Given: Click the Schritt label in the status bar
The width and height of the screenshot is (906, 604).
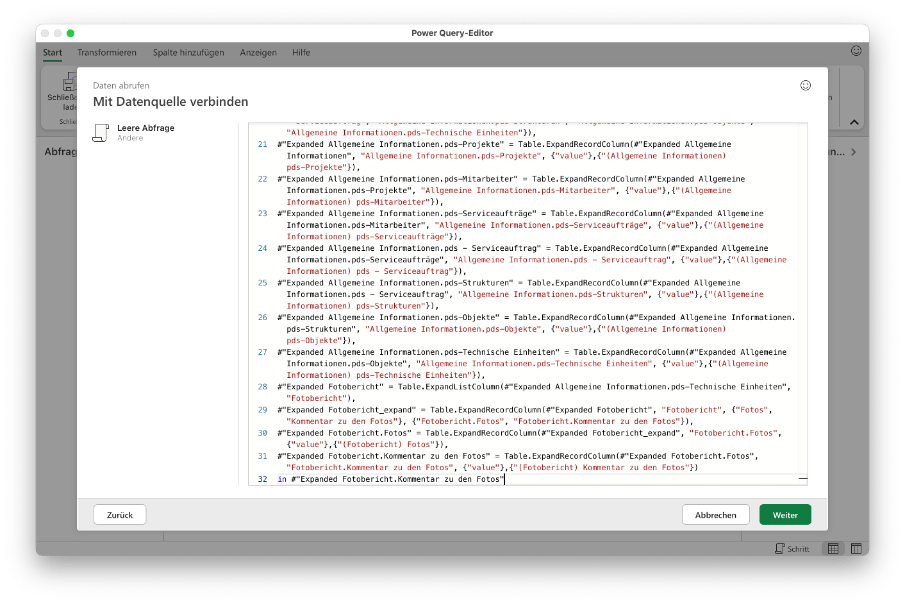Looking at the screenshot, I should click(x=798, y=549).
